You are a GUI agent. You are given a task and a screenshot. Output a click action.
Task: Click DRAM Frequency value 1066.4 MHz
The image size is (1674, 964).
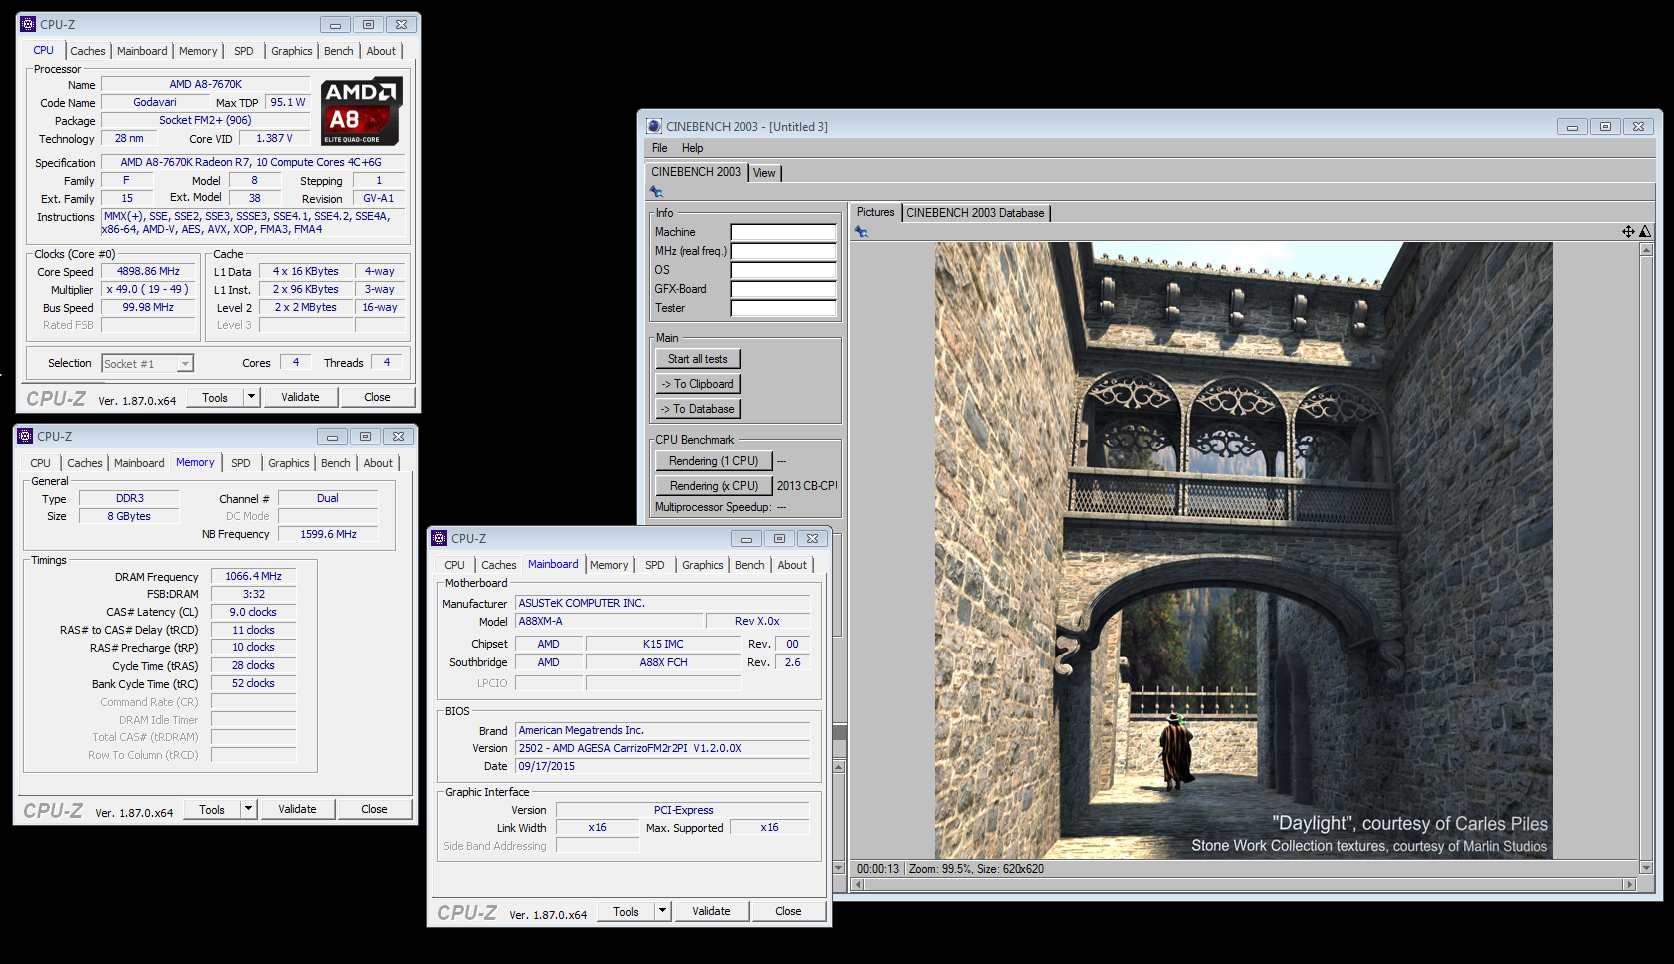pos(253,576)
